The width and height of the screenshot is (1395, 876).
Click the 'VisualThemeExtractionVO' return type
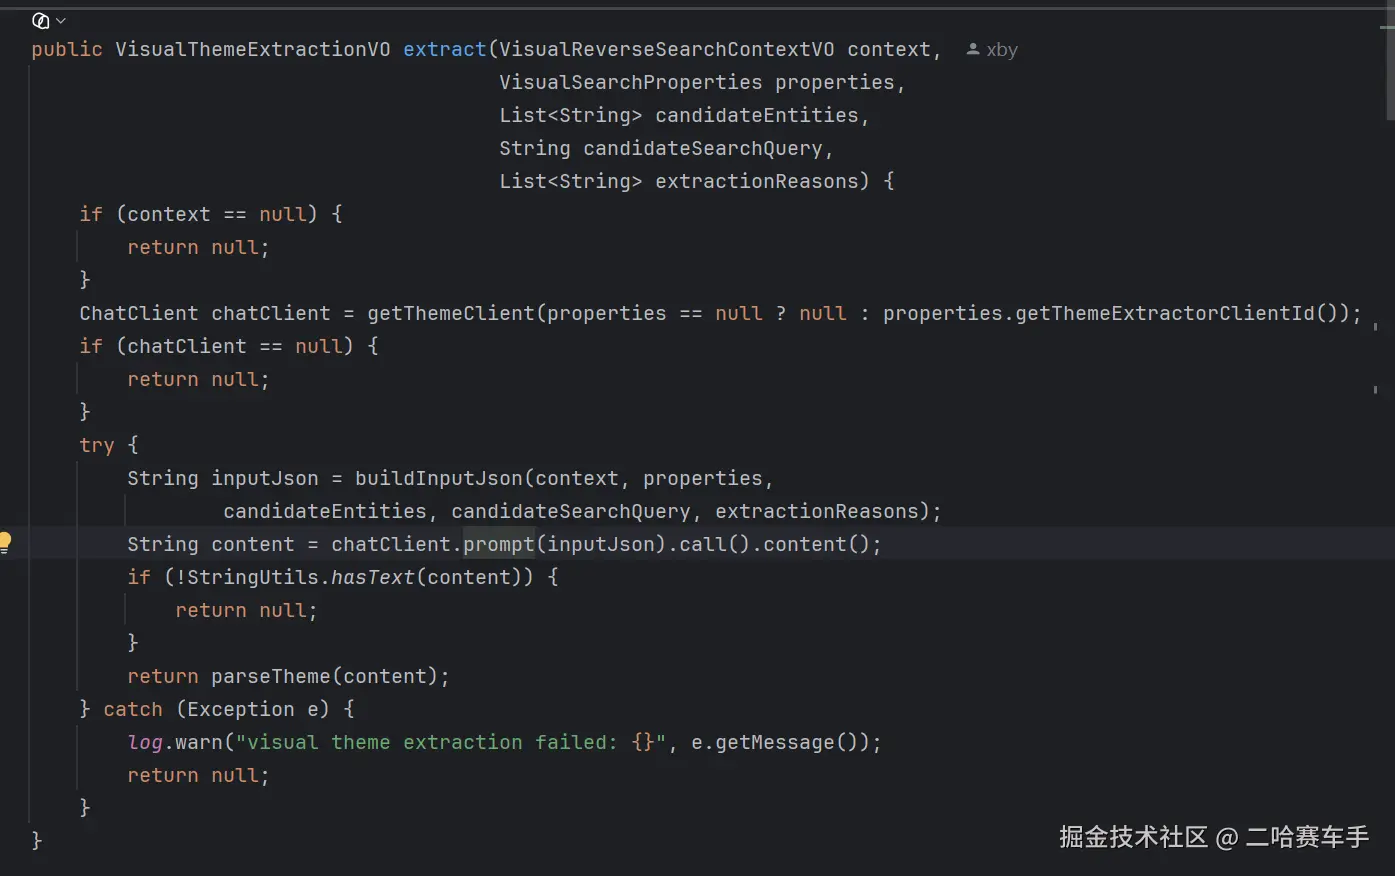click(x=253, y=49)
